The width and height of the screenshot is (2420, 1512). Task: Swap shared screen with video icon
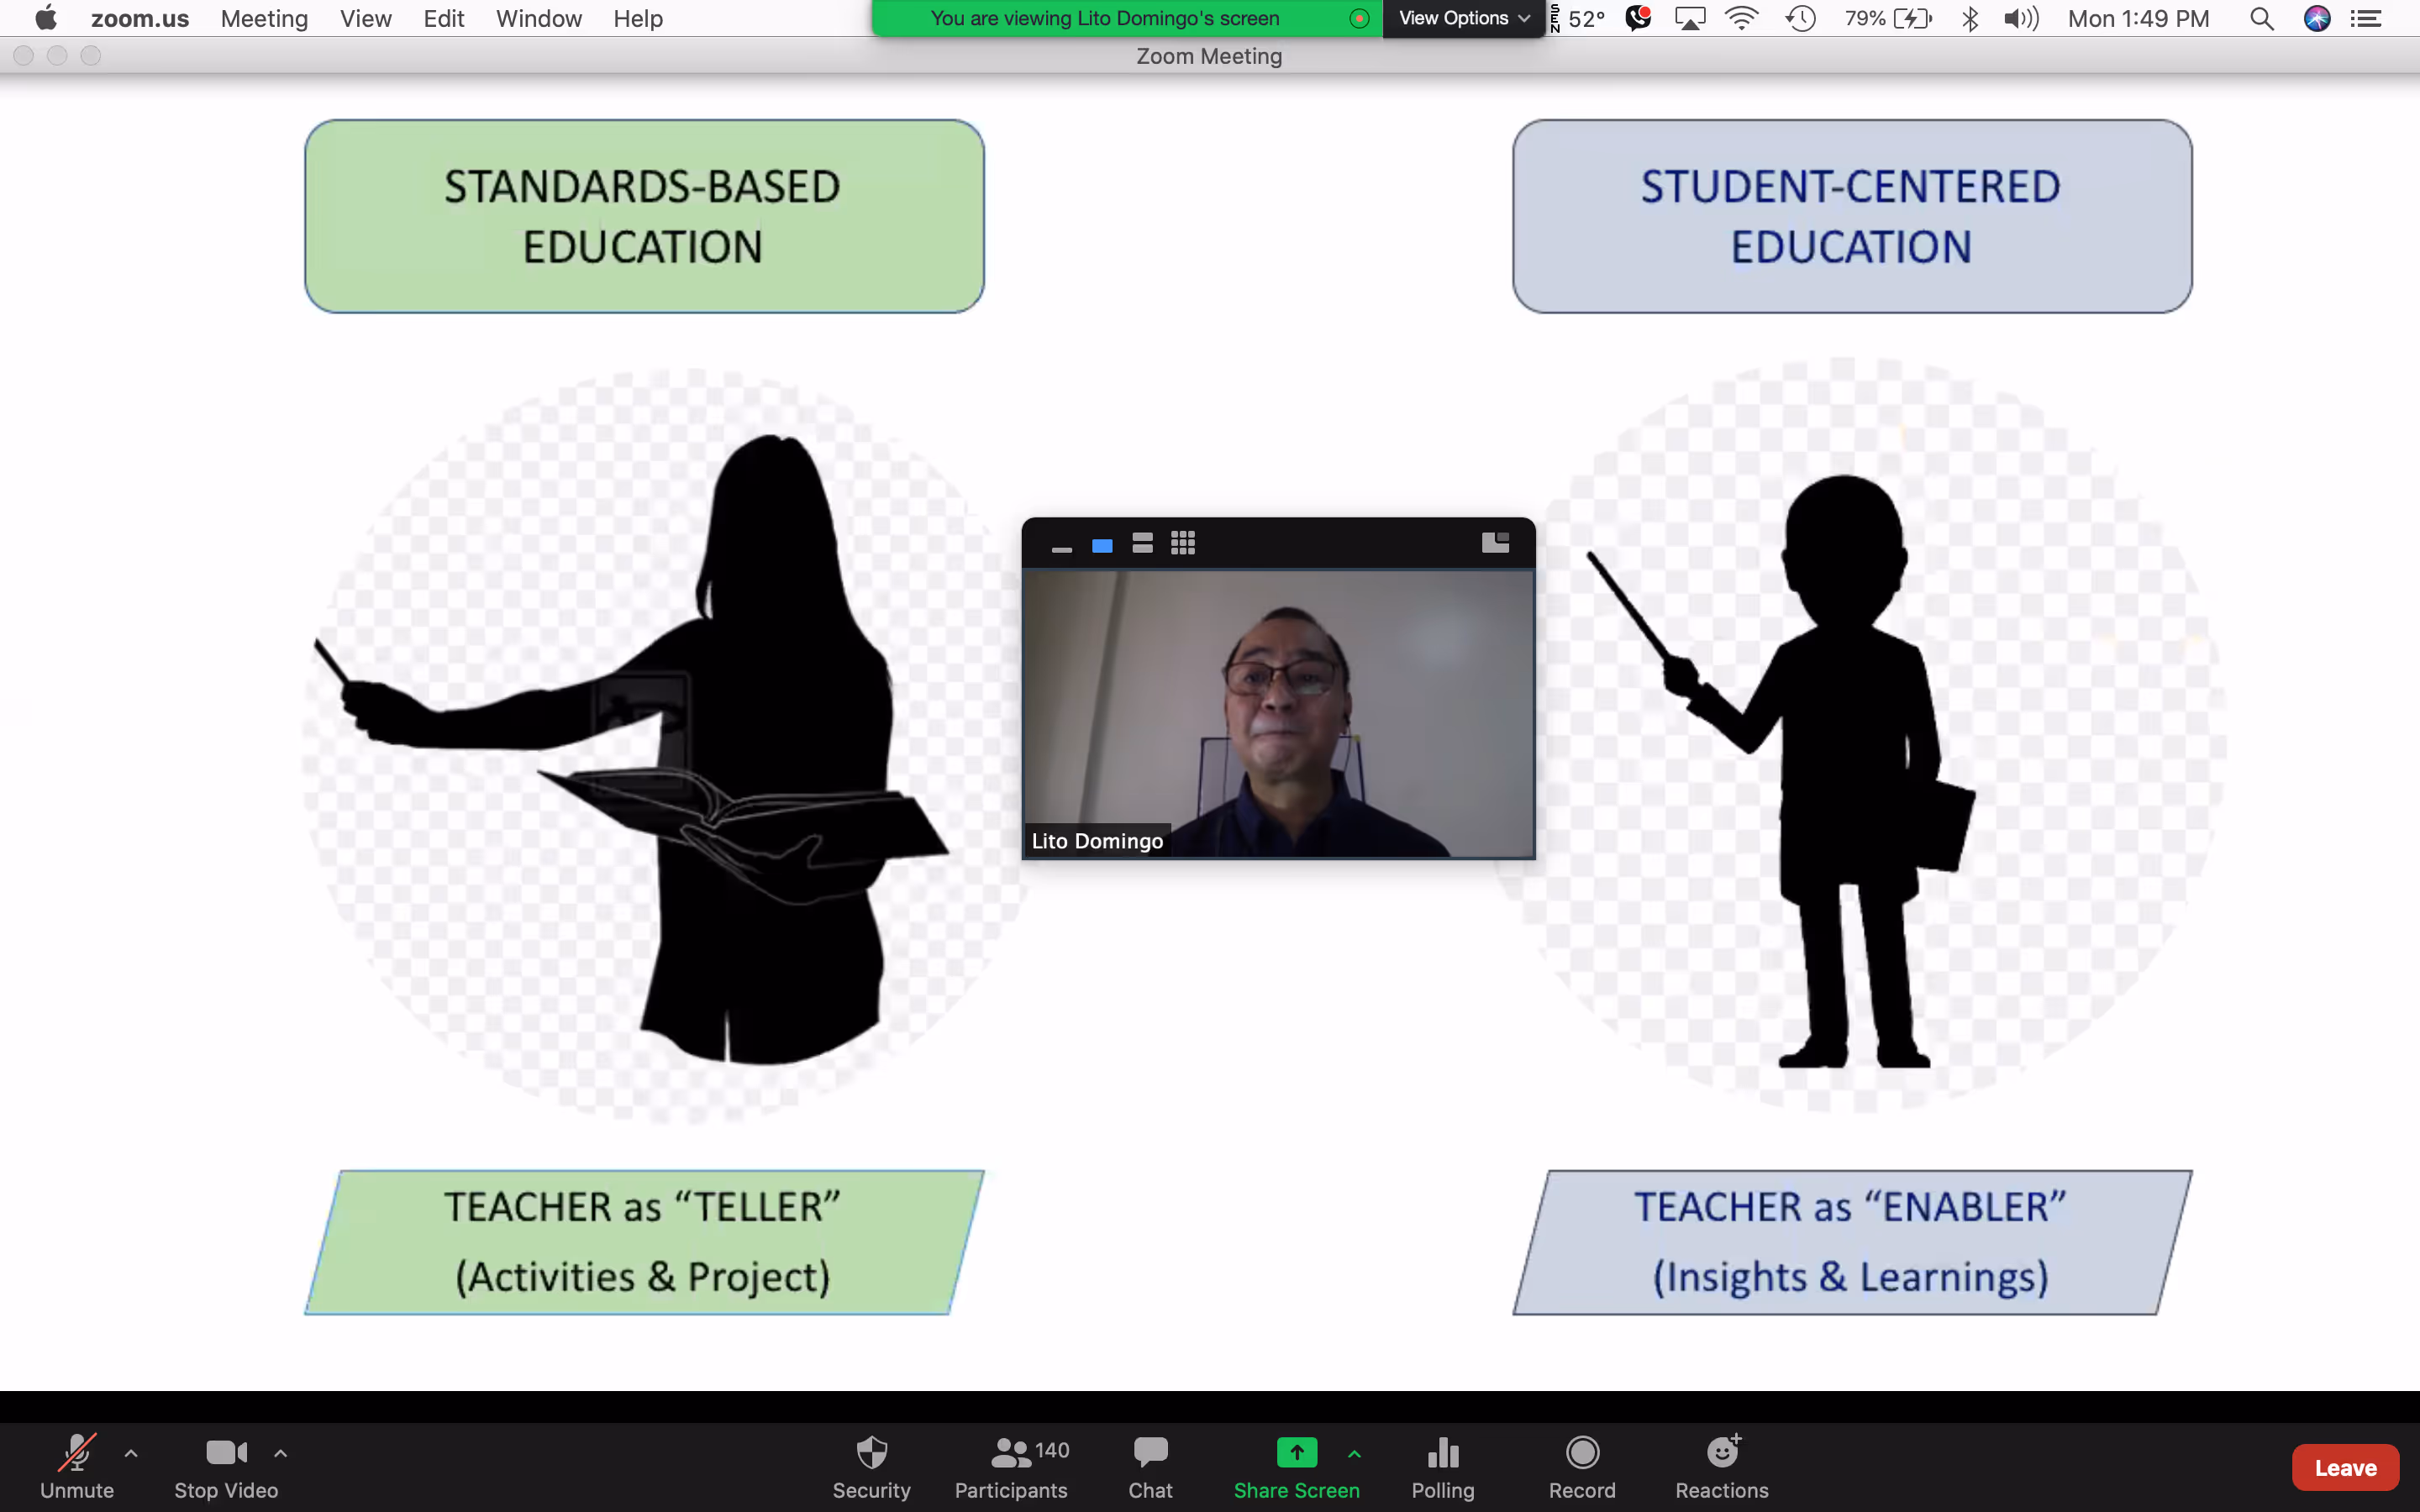click(x=1495, y=542)
